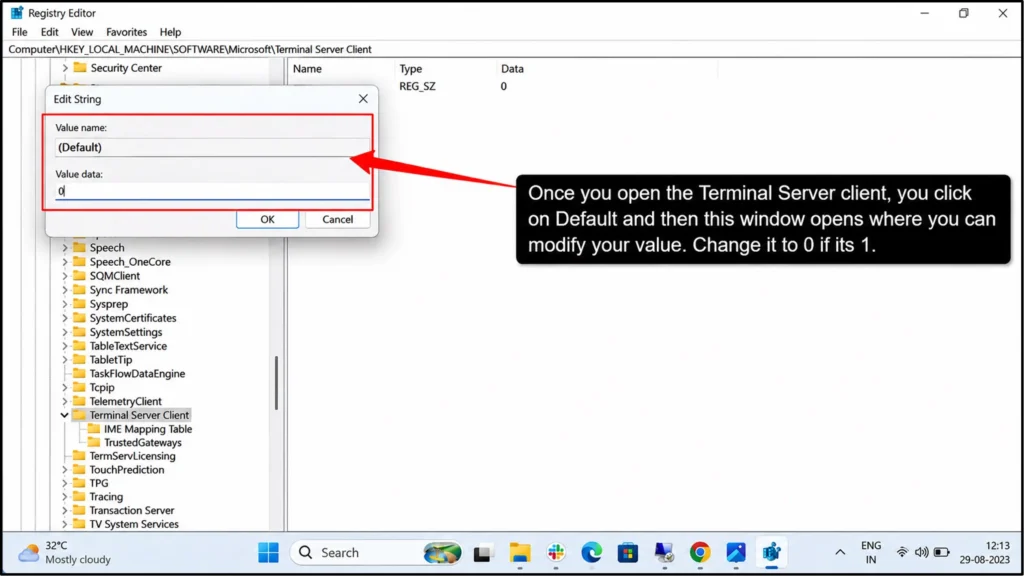This screenshot has height=576, width=1024.
Task: Open the Windows Start menu icon
Action: click(268, 552)
